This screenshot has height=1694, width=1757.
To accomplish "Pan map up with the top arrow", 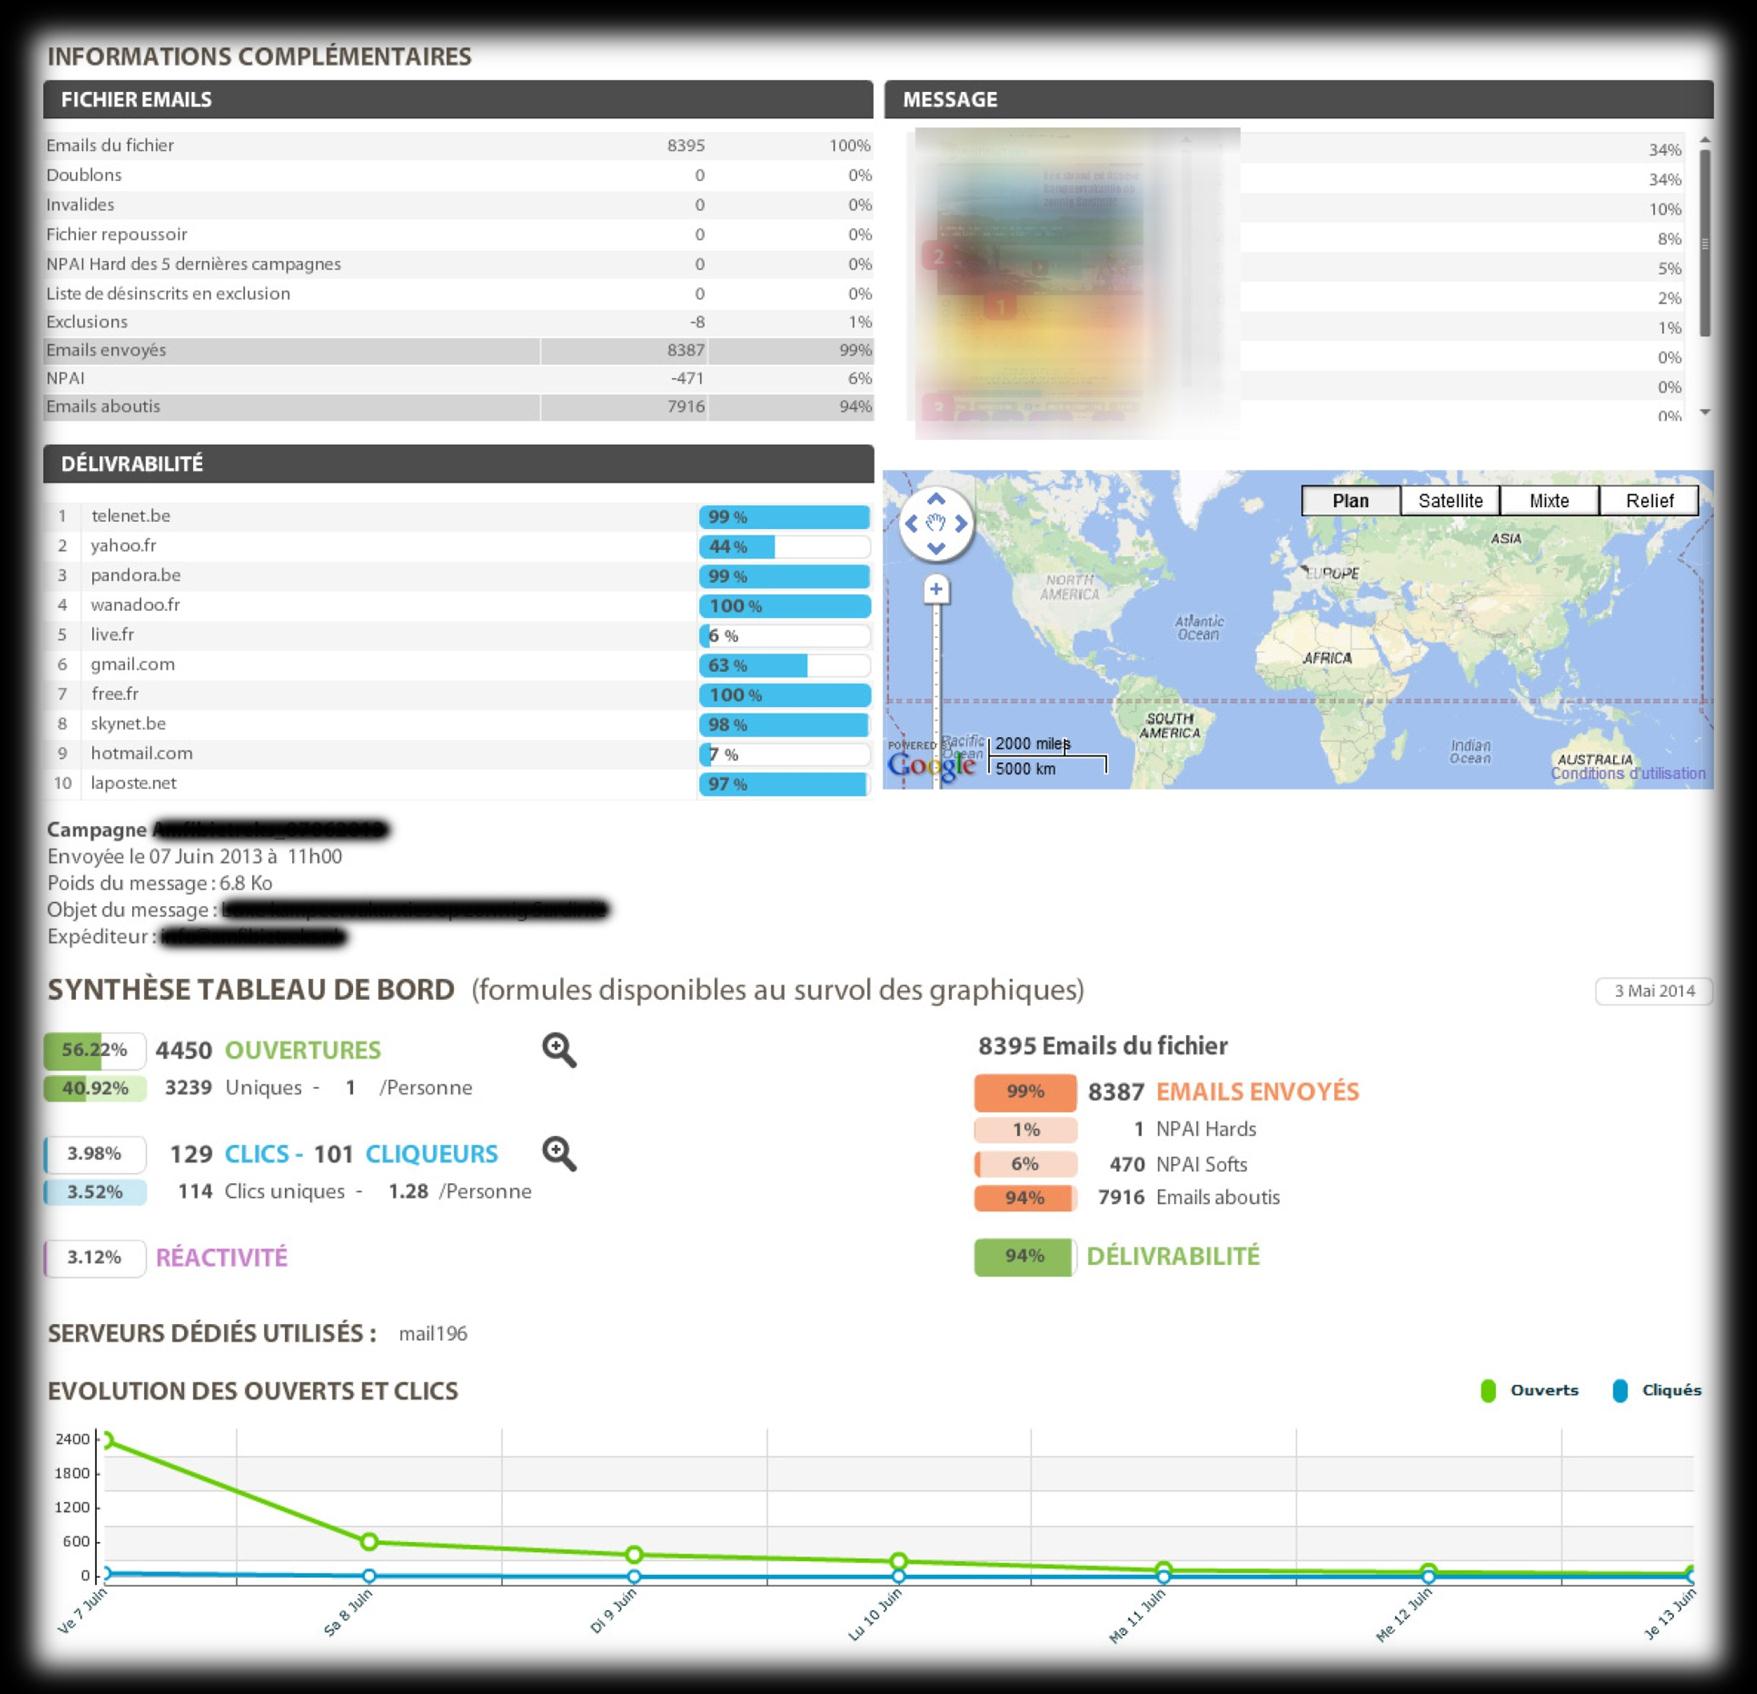I will coord(936,499).
